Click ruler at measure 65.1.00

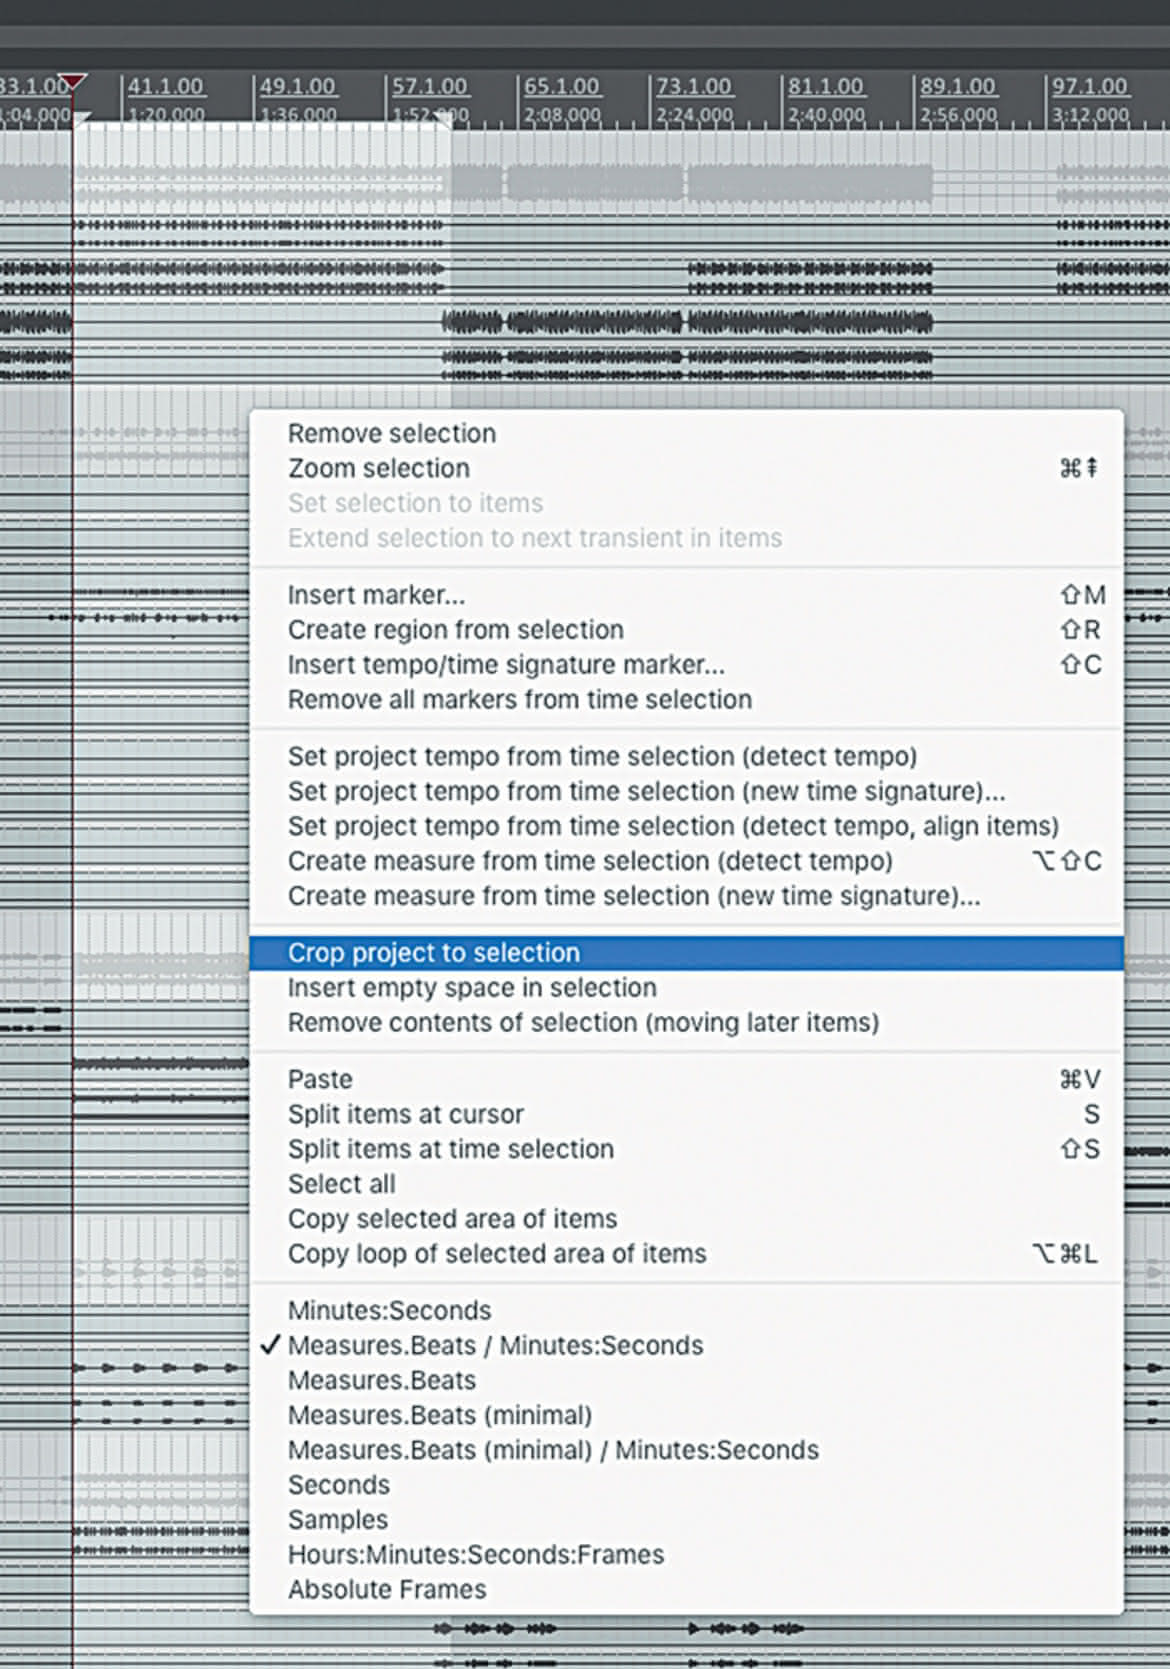pos(561,87)
